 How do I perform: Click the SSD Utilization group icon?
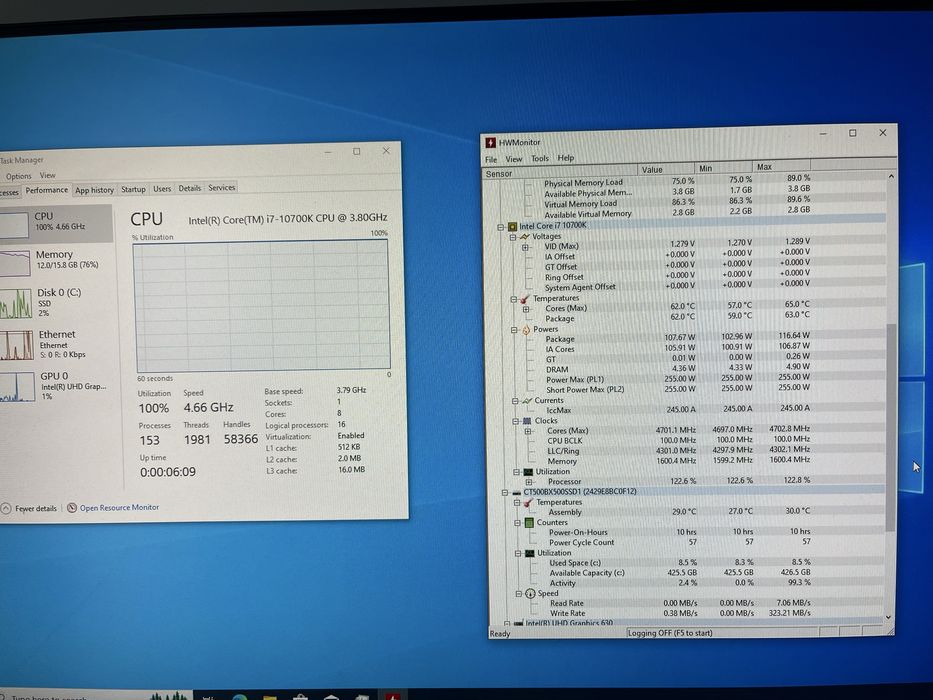[x=530, y=553]
